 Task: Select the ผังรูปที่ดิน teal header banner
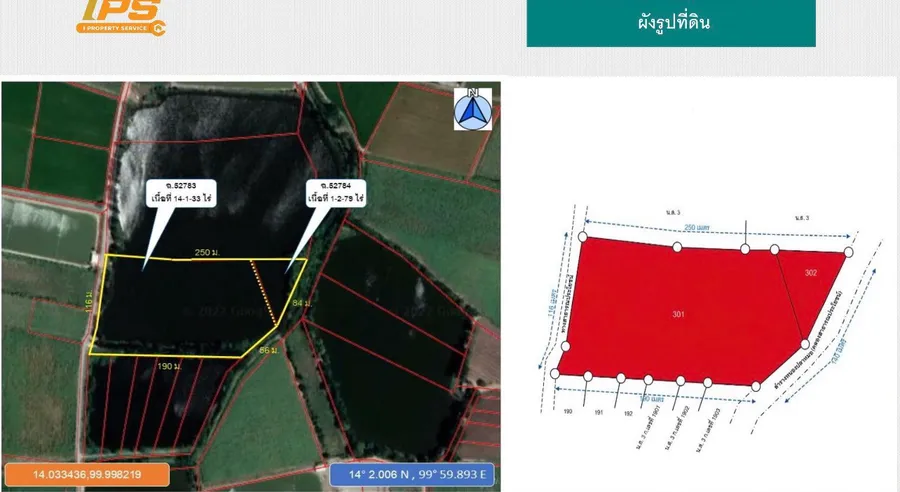tap(671, 23)
